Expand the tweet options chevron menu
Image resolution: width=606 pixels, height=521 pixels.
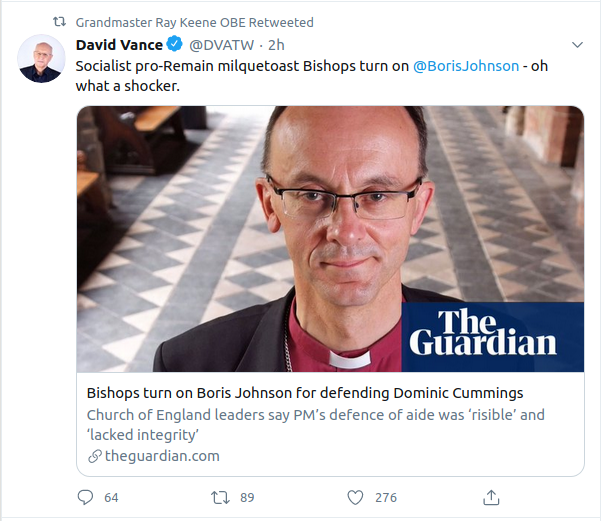(577, 45)
